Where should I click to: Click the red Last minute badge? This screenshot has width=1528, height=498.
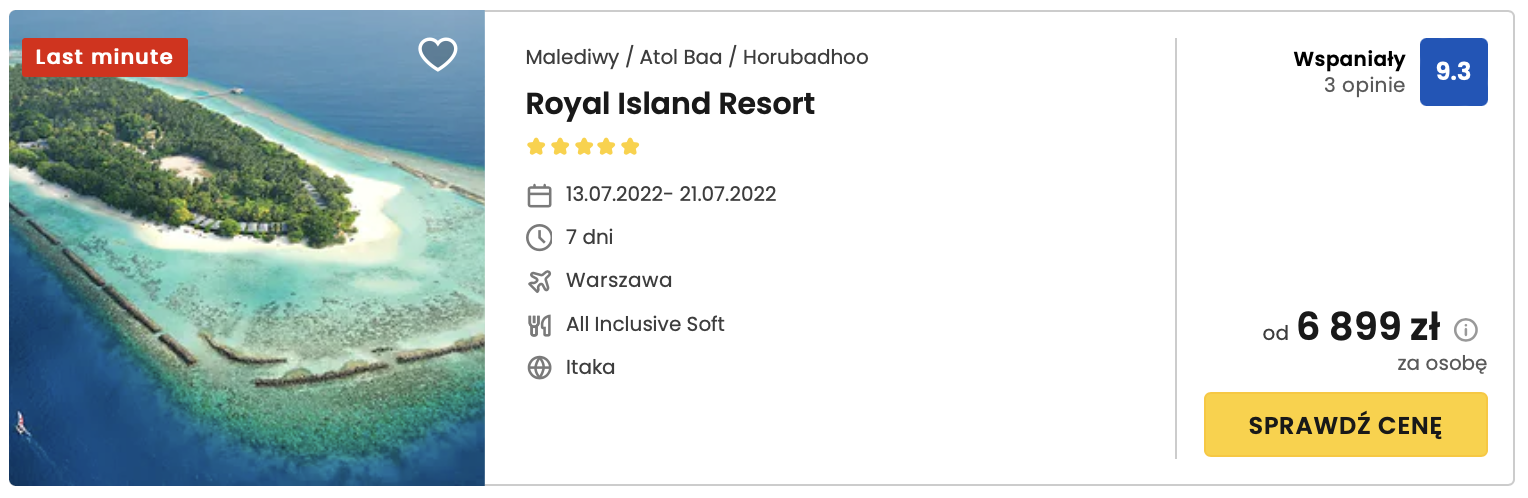click(104, 57)
